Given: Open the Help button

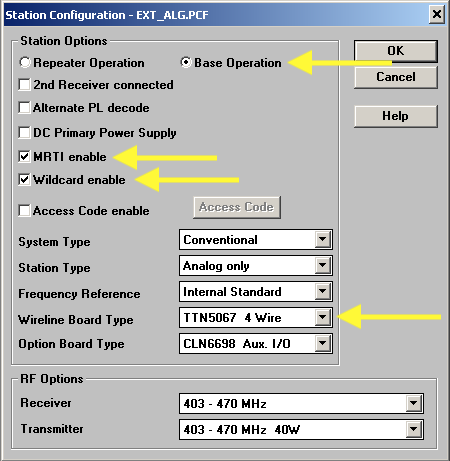Looking at the screenshot, I should point(396,116).
